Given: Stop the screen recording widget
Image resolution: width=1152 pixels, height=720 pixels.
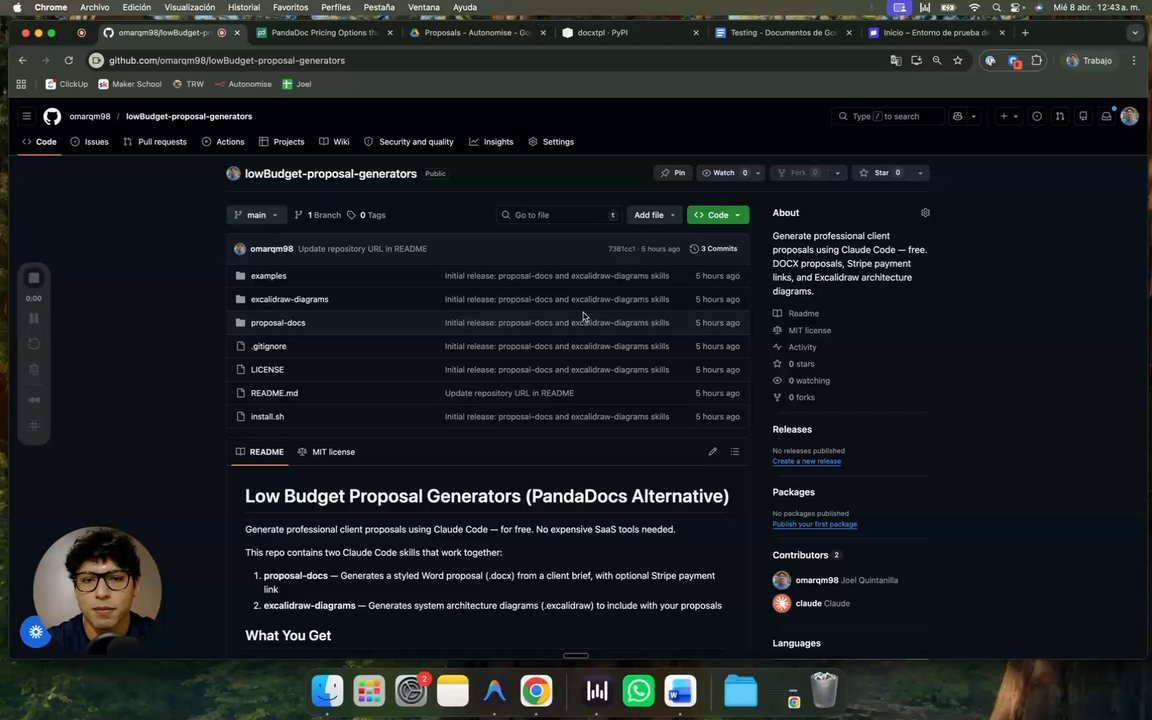Looking at the screenshot, I should coord(34,278).
